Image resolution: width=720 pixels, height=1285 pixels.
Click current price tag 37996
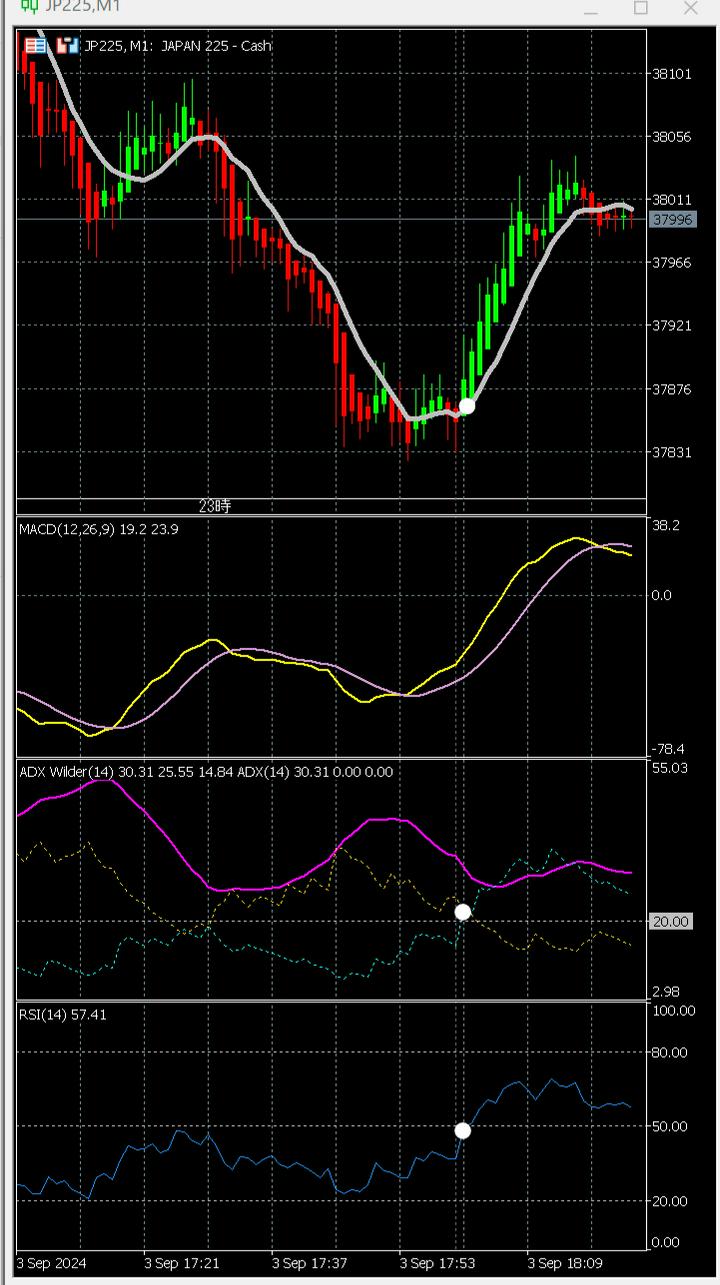(672, 219)
